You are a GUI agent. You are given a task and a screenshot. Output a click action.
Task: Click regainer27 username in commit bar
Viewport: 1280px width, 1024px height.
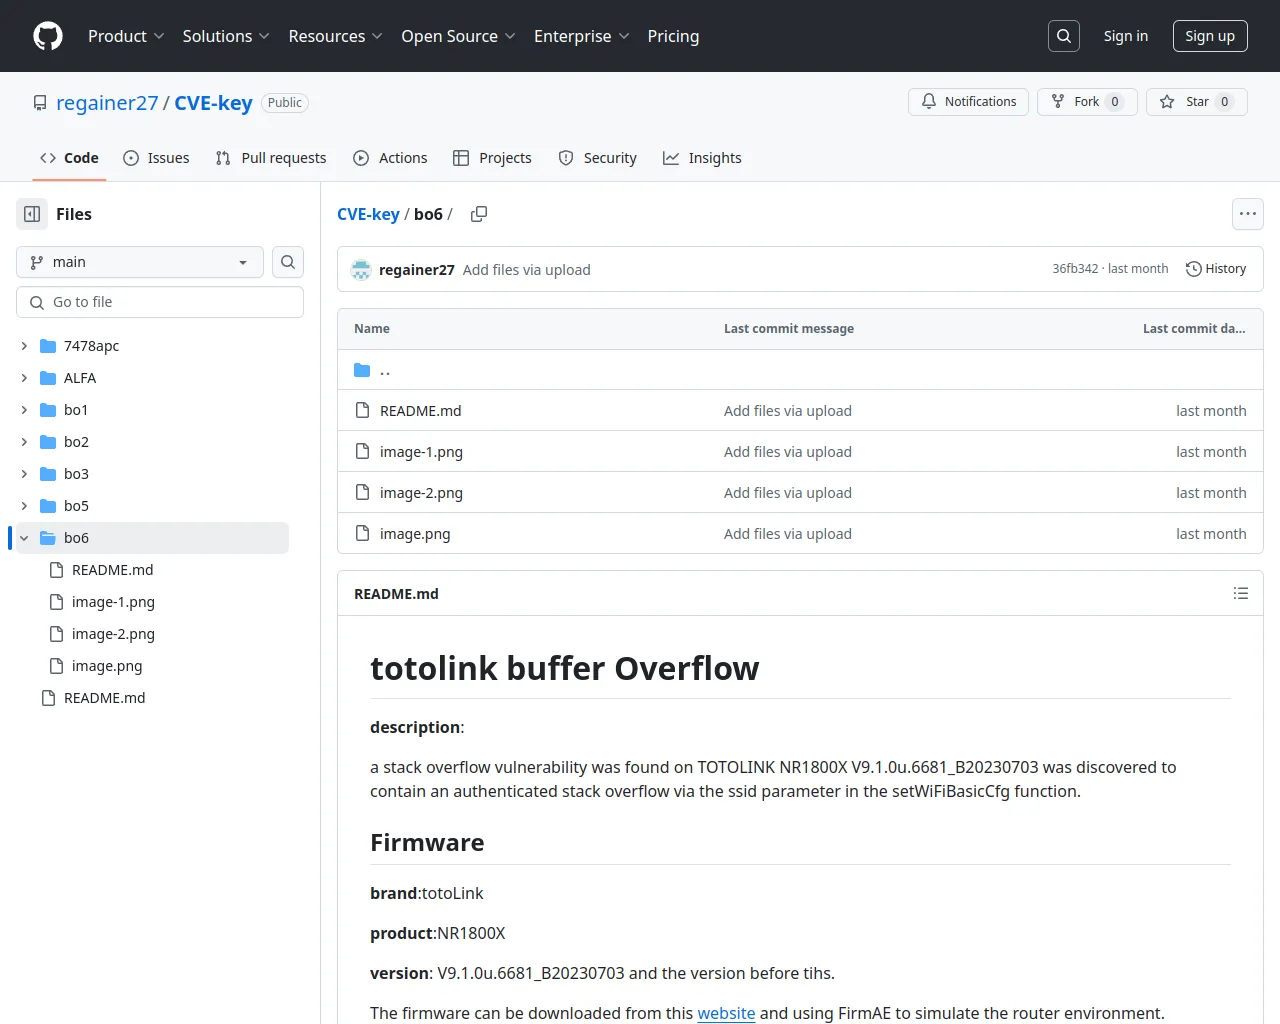pyautogui.click(x=417, y=270)
